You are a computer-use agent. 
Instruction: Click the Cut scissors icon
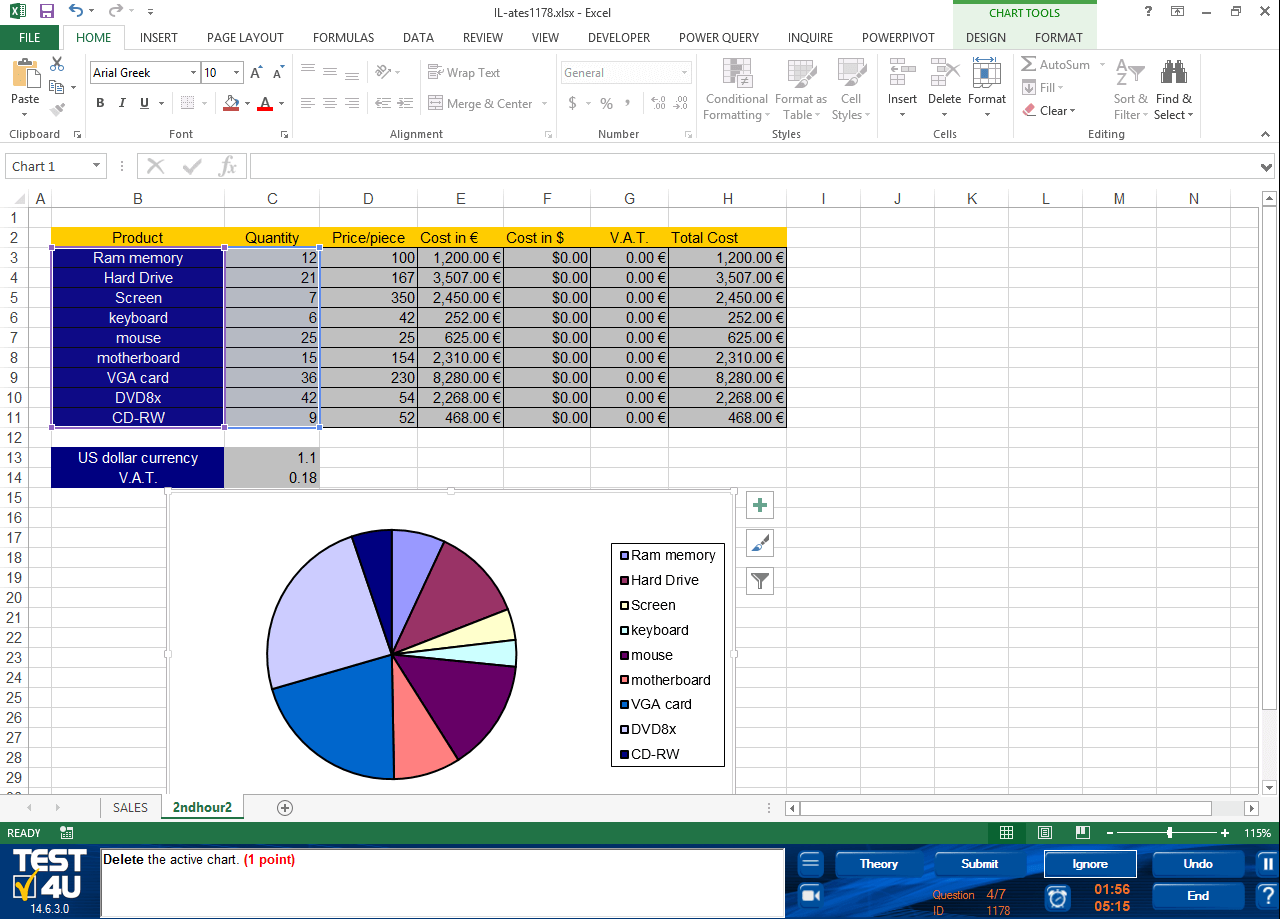(x=57, y=64)
